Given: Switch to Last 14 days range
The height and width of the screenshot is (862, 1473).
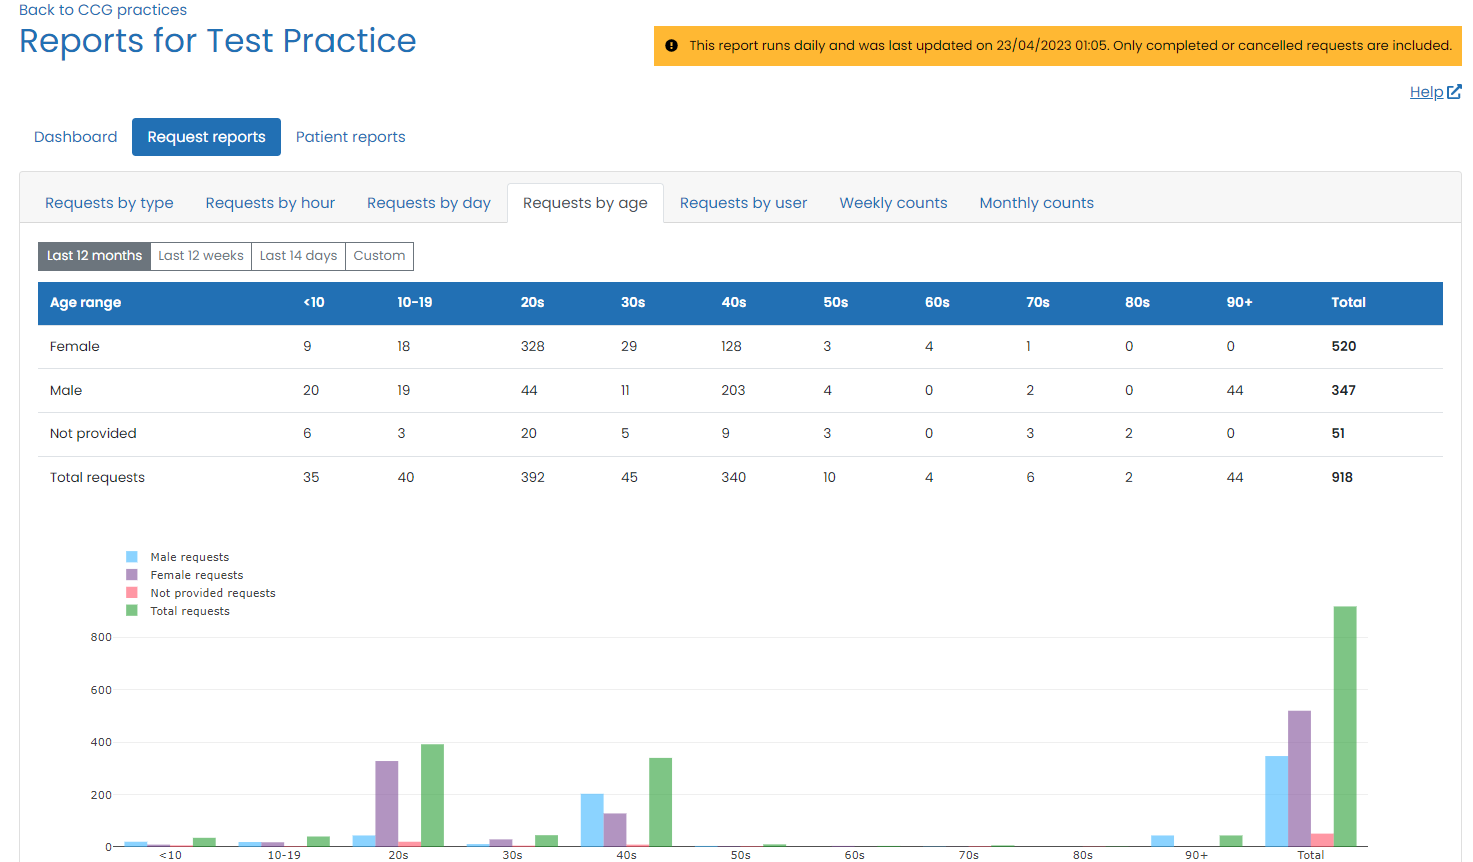Looking at the screenshot, I should (x=298, y=256).
